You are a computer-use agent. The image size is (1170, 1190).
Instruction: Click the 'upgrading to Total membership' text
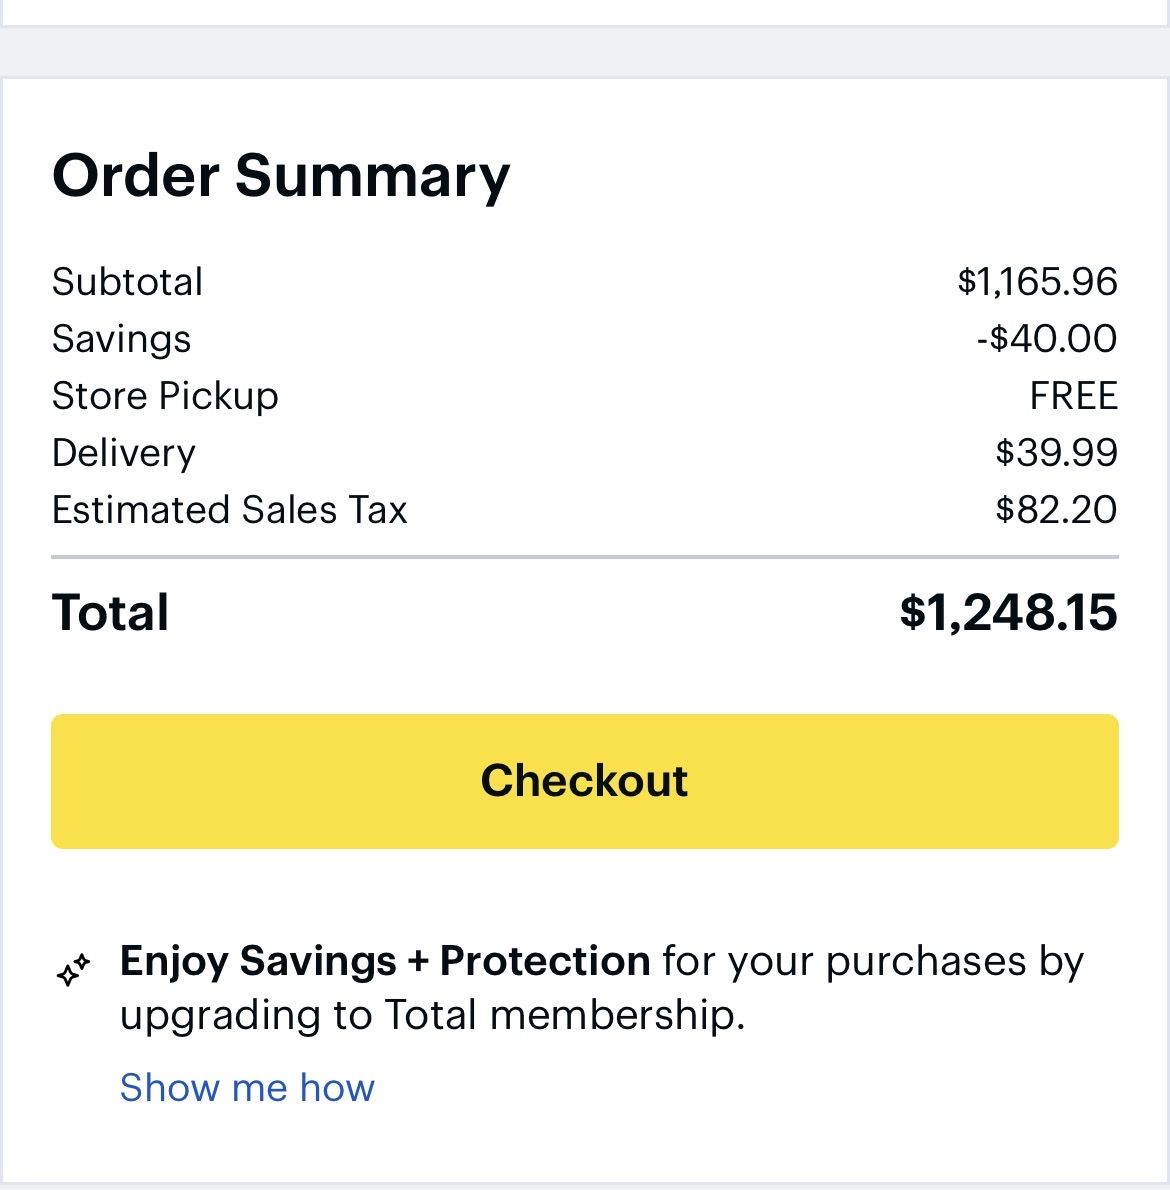click(432, 1015)
